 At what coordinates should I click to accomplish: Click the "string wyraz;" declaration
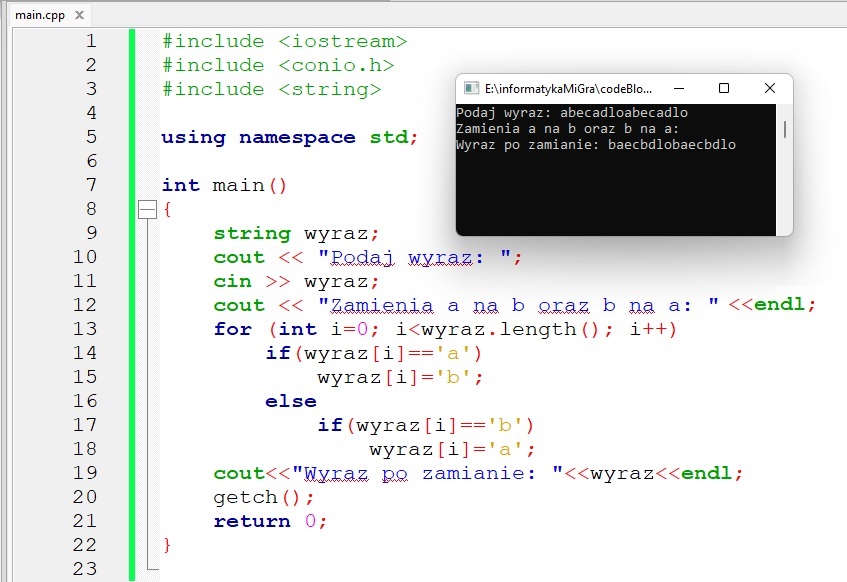point(297,233)
